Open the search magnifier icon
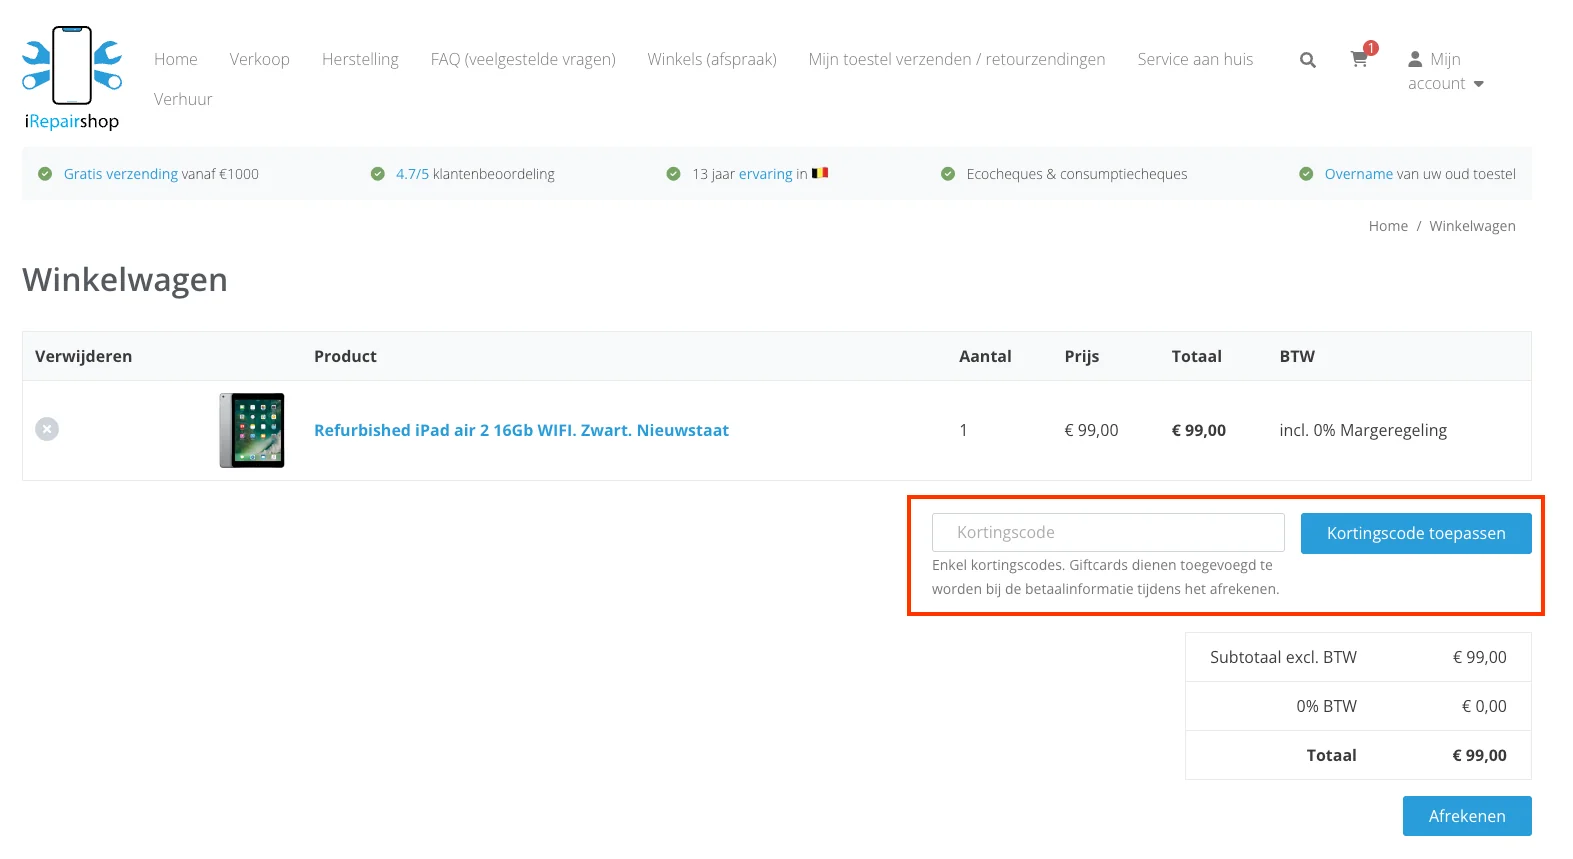Image resolution: width=1573 pixels, height=859 pixels. (1307, 60)
